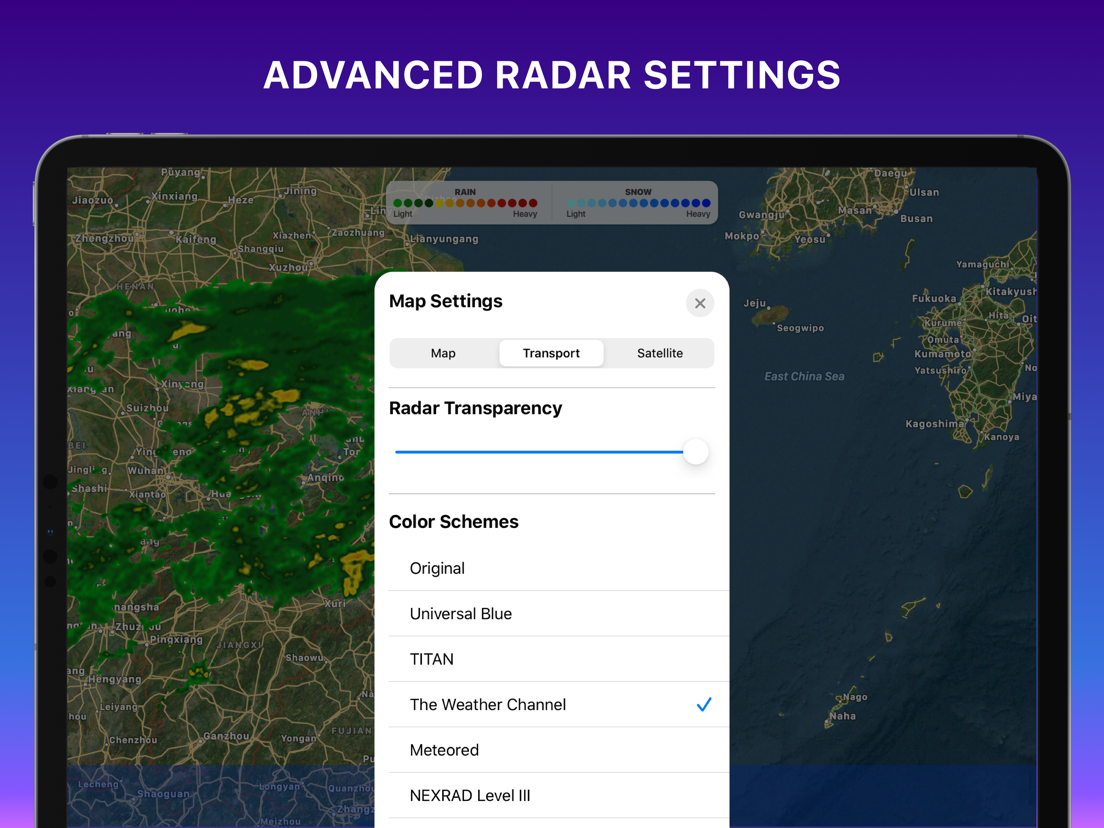This screenshot has width=1104, height=828.
Task: Select The Weather Channel color scheme
Action: 558,705
